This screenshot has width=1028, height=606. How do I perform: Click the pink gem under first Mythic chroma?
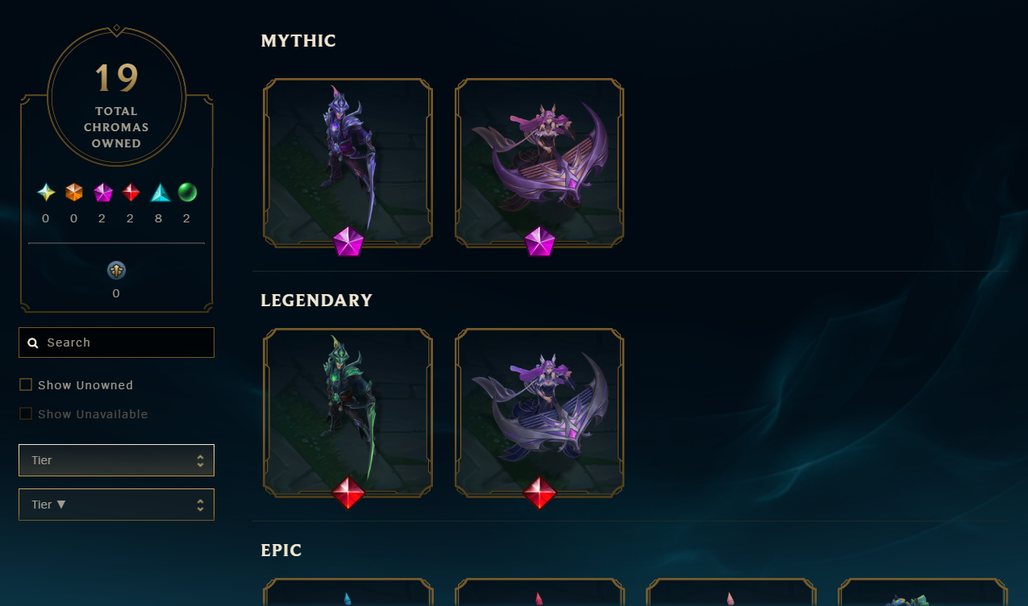348,241
